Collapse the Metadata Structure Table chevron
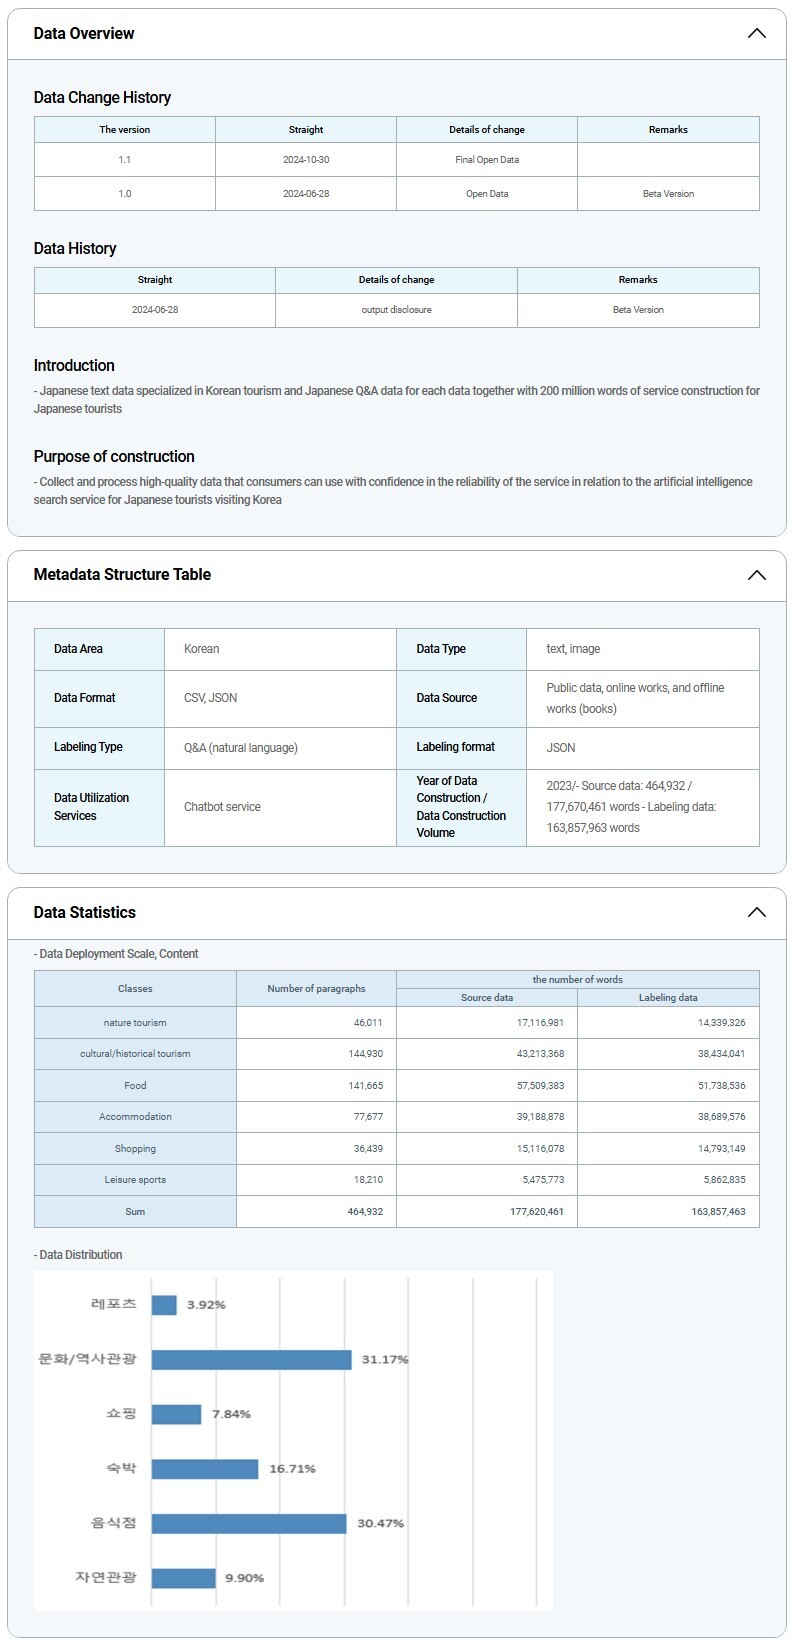 tap(756, 575)
